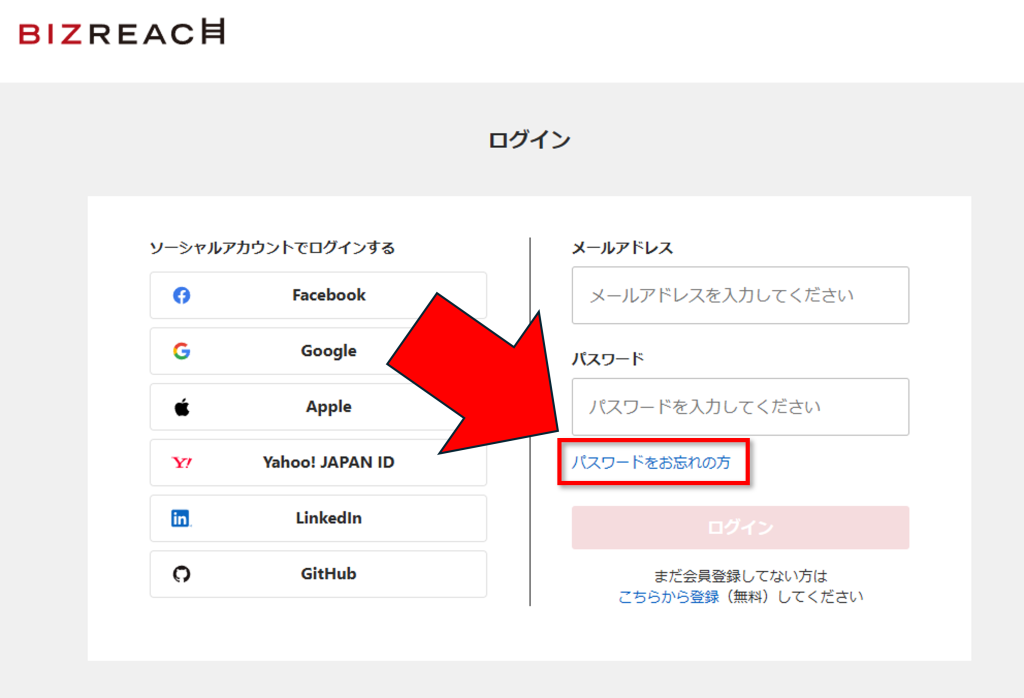Click the ログイン page heading
This screenshot has width=1024, height=698.
[529, 140]
